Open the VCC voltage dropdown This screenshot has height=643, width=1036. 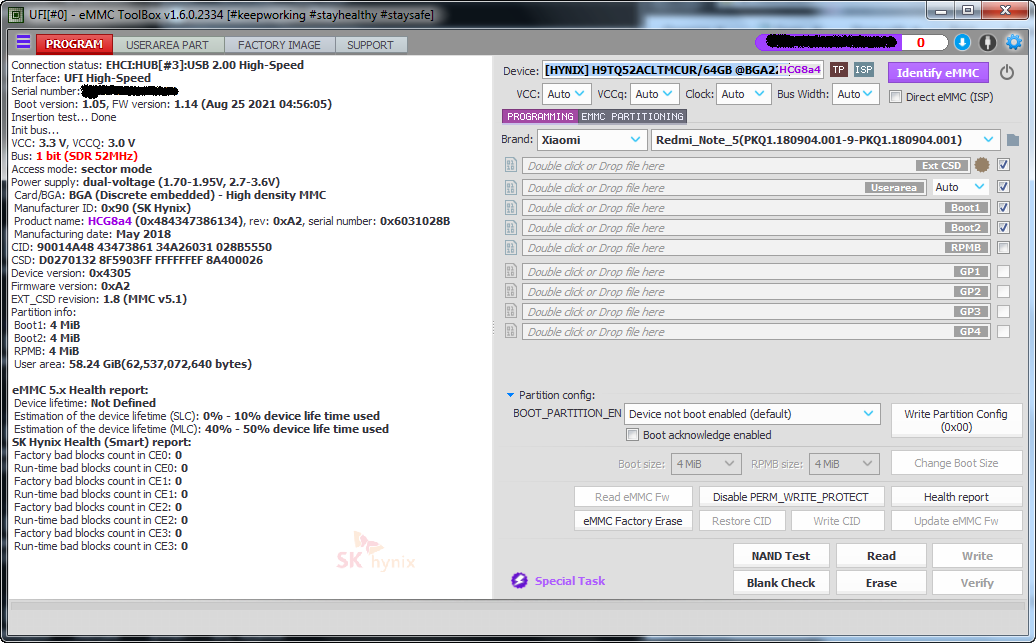pyautogui.click(x=566, y=94)
